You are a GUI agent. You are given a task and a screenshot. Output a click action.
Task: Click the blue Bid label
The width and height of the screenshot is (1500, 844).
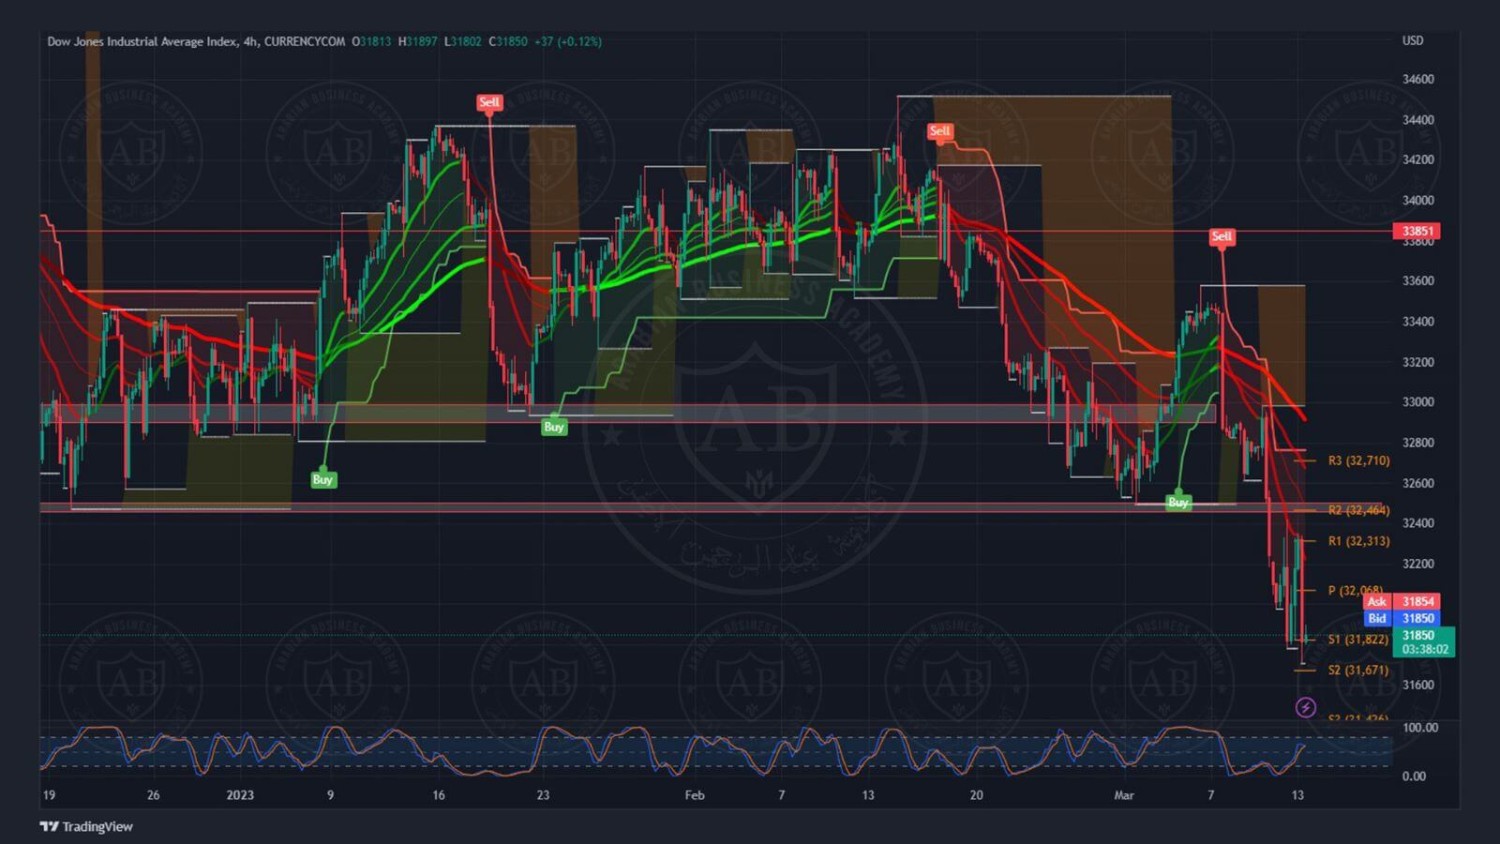(1377, 618)
